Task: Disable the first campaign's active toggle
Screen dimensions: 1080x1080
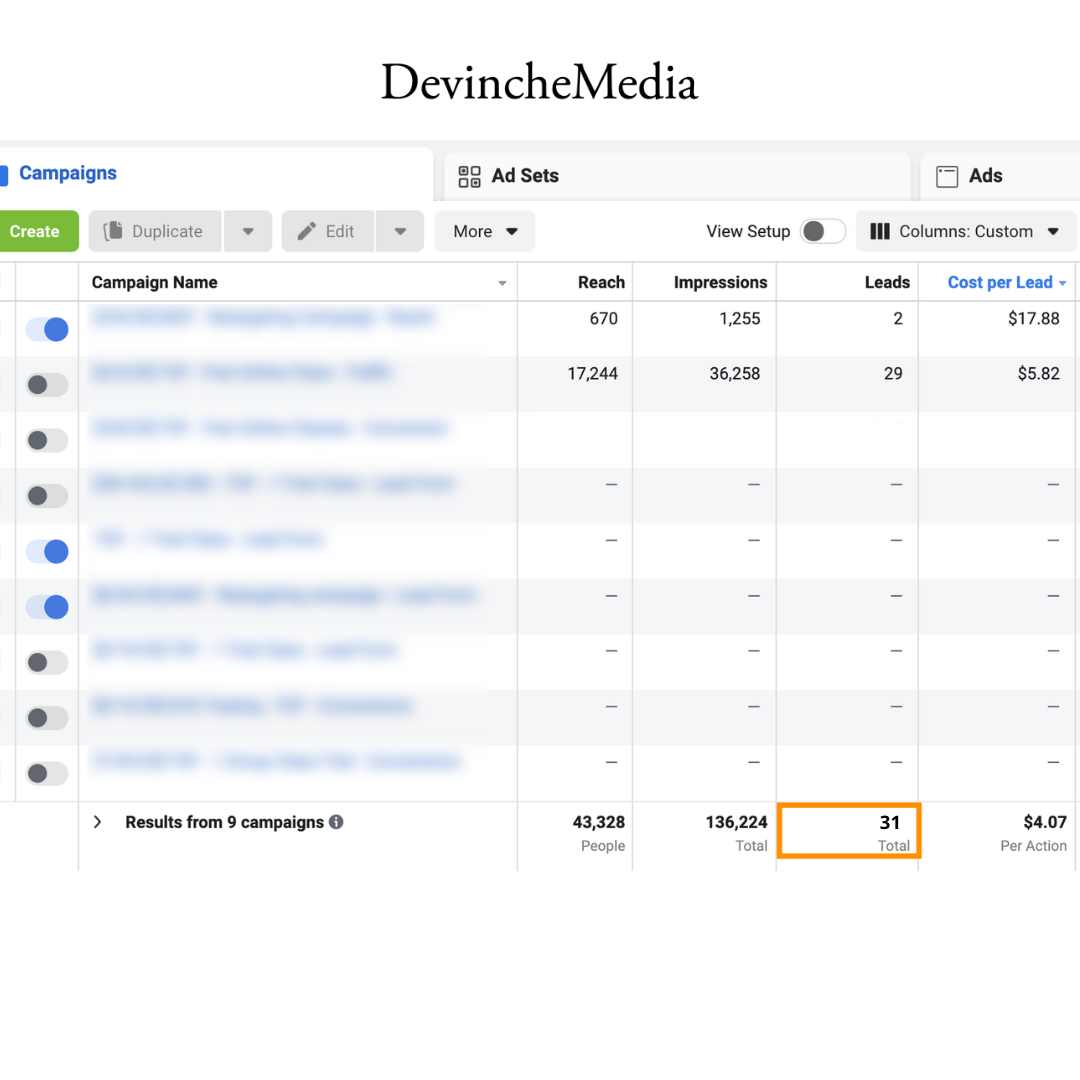Action: 46,329
